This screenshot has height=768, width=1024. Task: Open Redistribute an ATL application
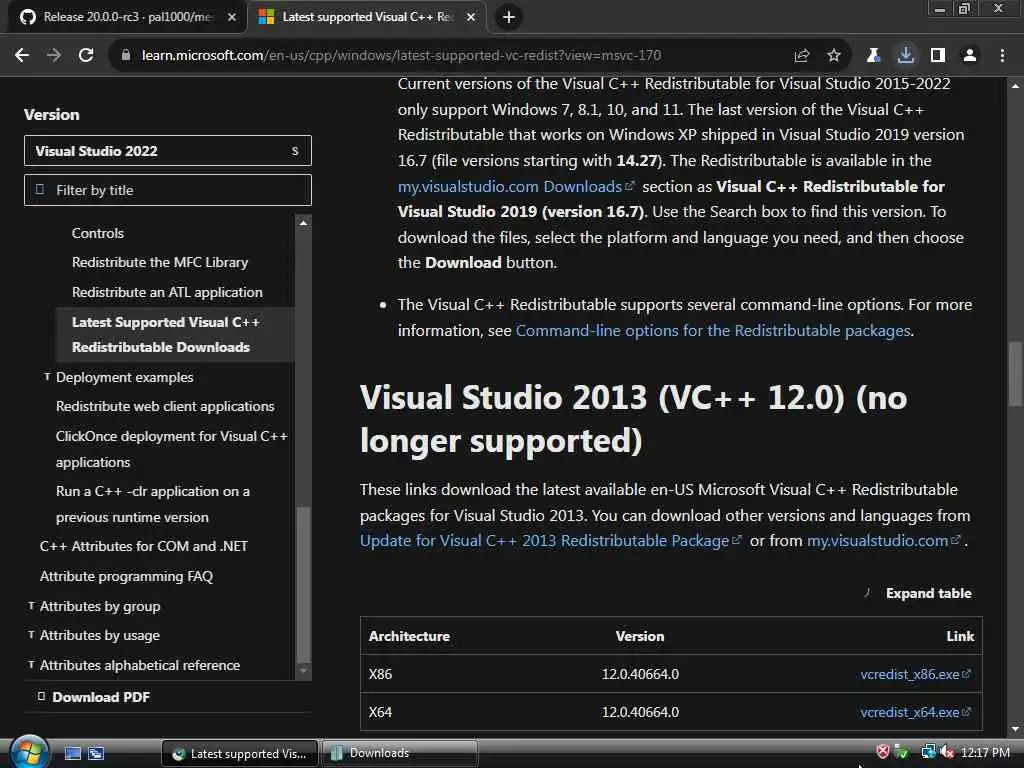pyautogui.click(x=167, y=293)
